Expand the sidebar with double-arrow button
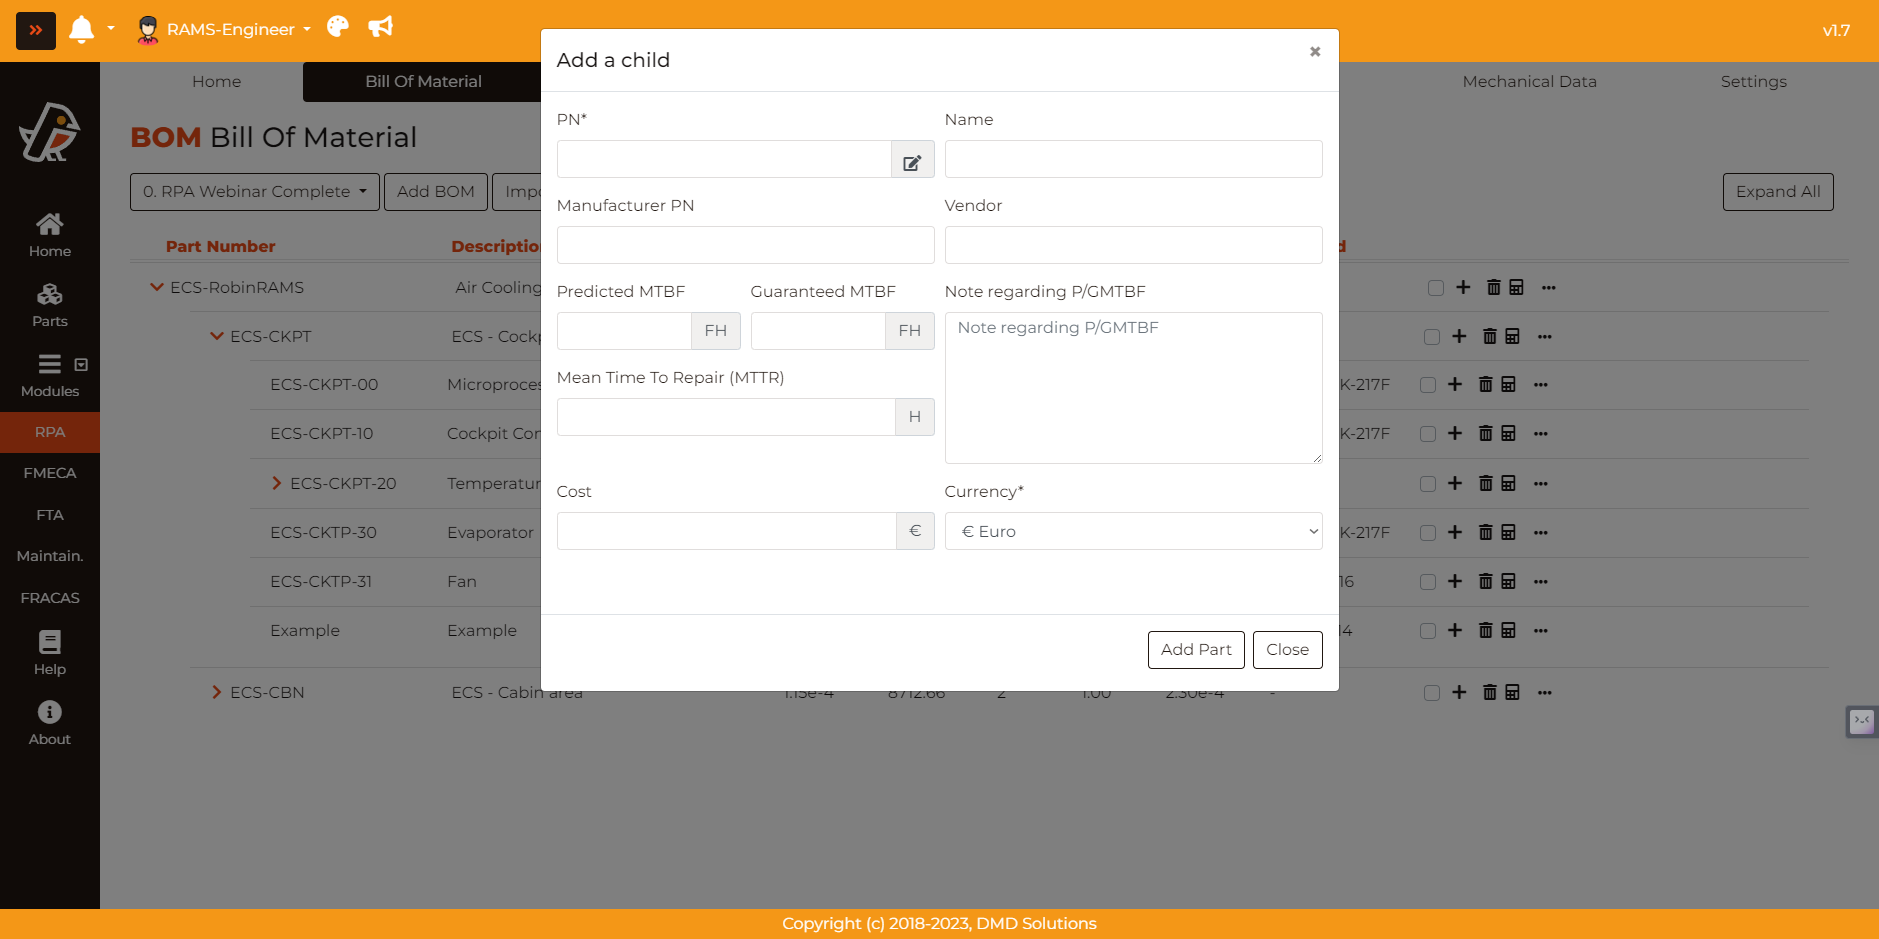 point(36,30)
